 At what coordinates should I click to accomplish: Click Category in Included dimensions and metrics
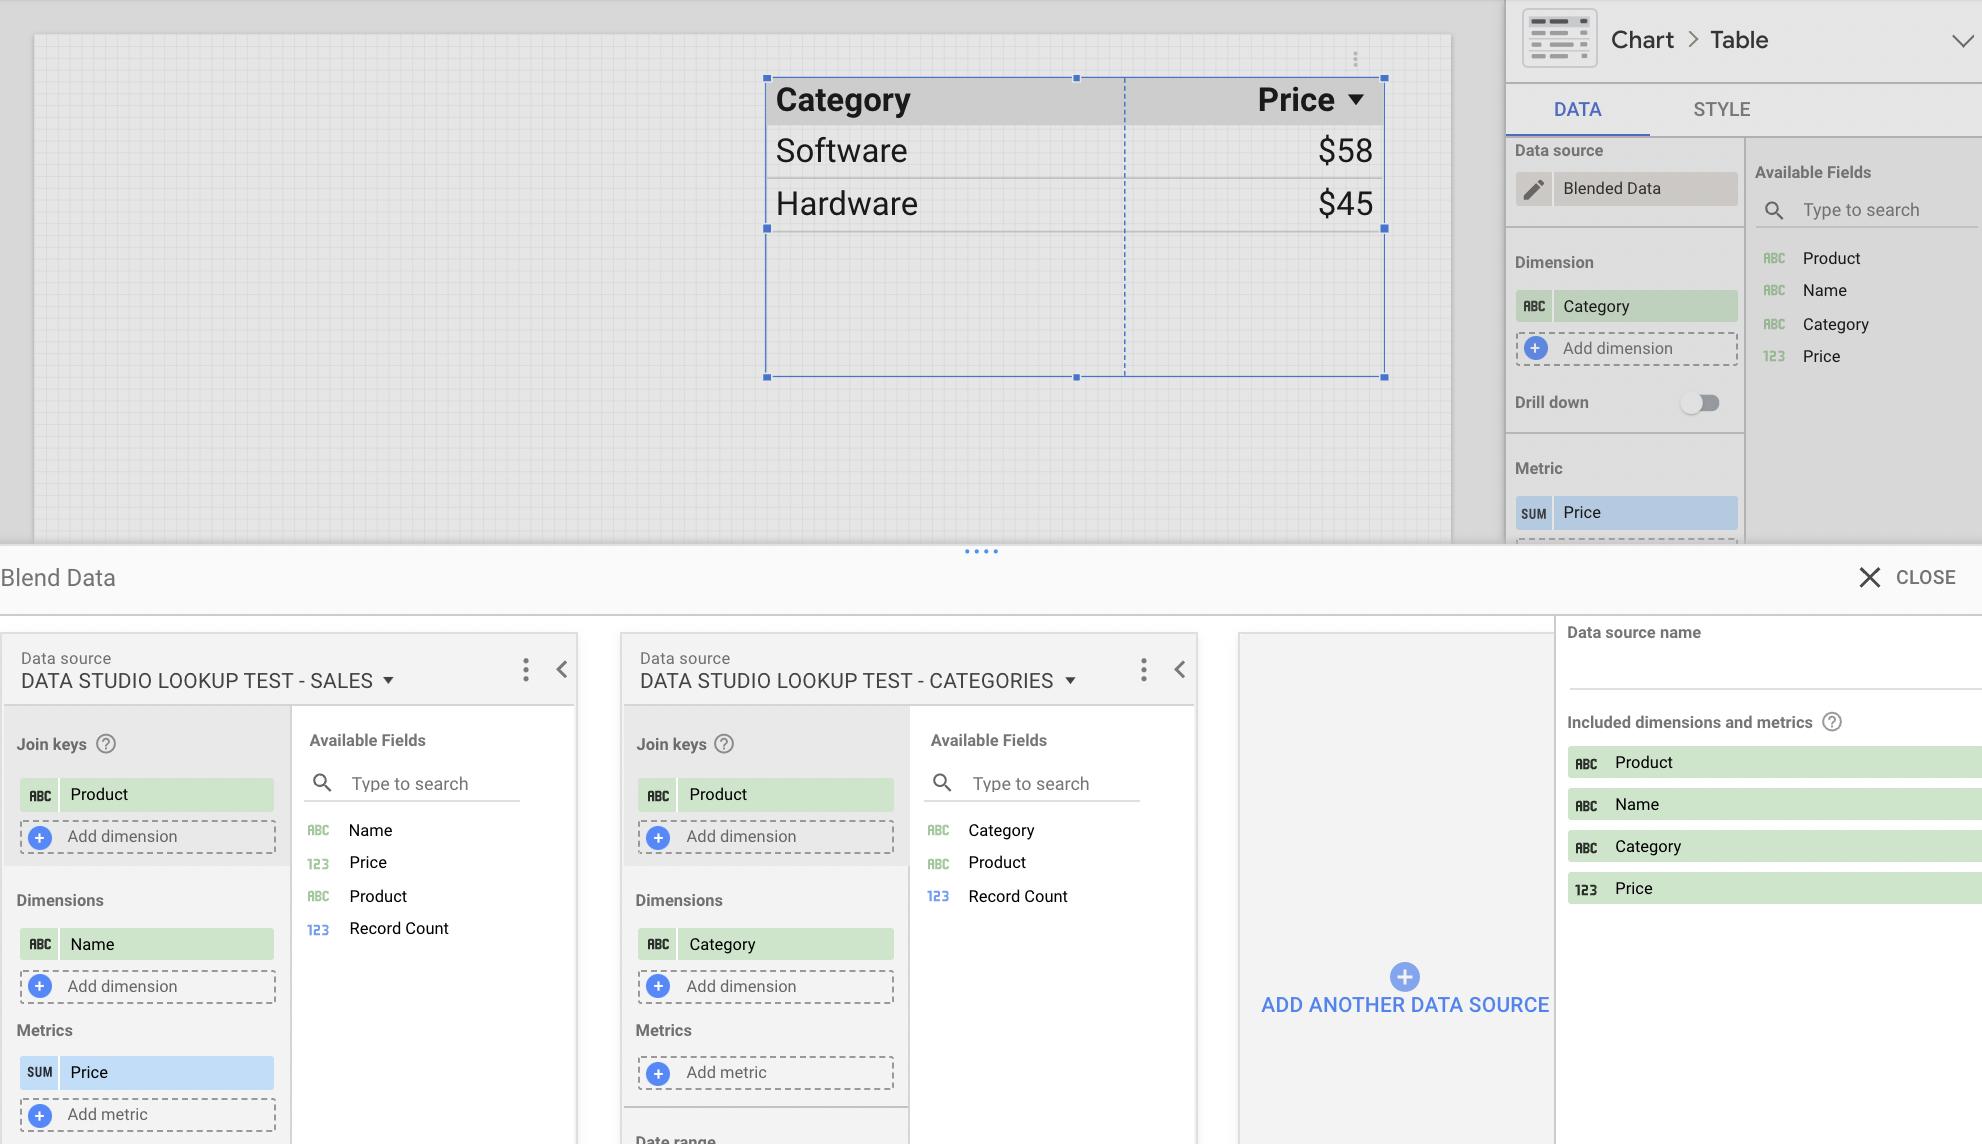[1774, 846]
